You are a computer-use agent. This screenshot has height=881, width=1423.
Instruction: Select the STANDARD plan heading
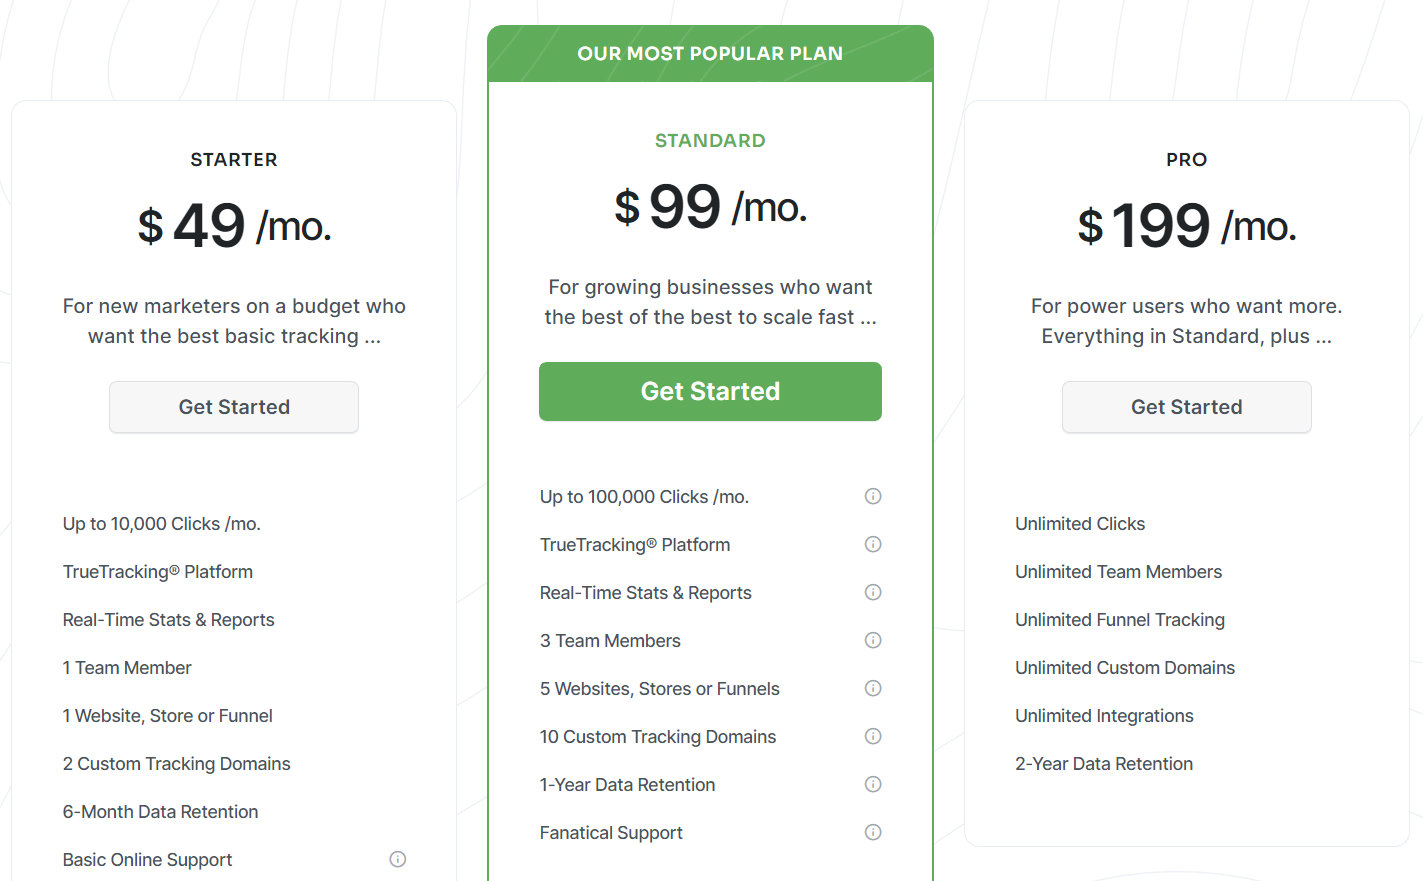pyautogui.click(x=710, y=141)
